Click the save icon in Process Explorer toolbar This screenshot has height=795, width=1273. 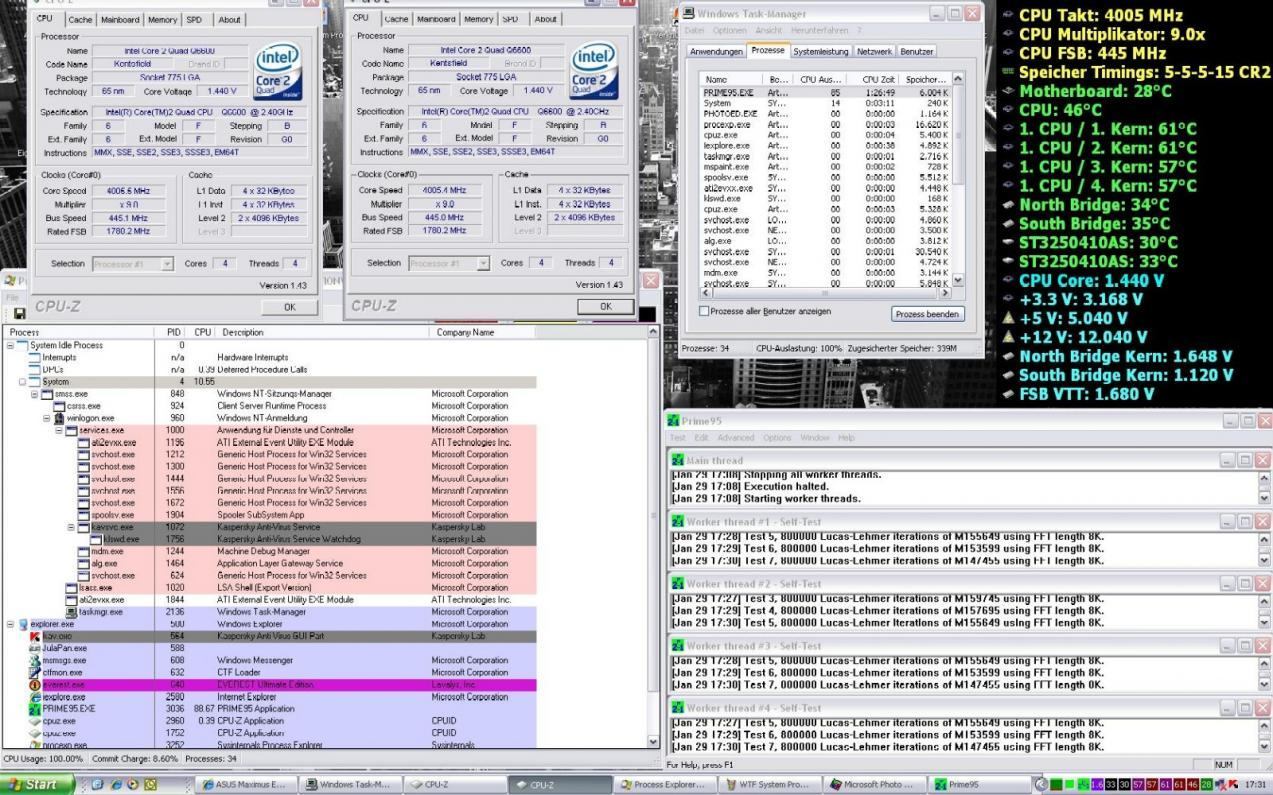click(x=19, y=313)
